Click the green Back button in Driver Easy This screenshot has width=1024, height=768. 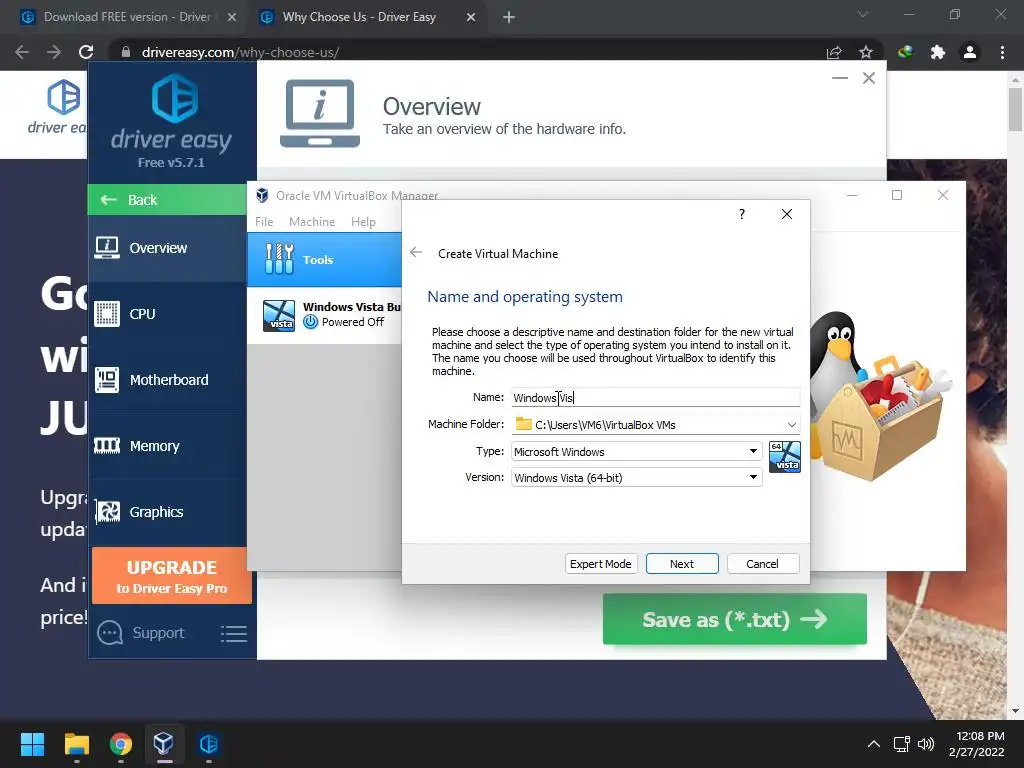click(167, 200)
